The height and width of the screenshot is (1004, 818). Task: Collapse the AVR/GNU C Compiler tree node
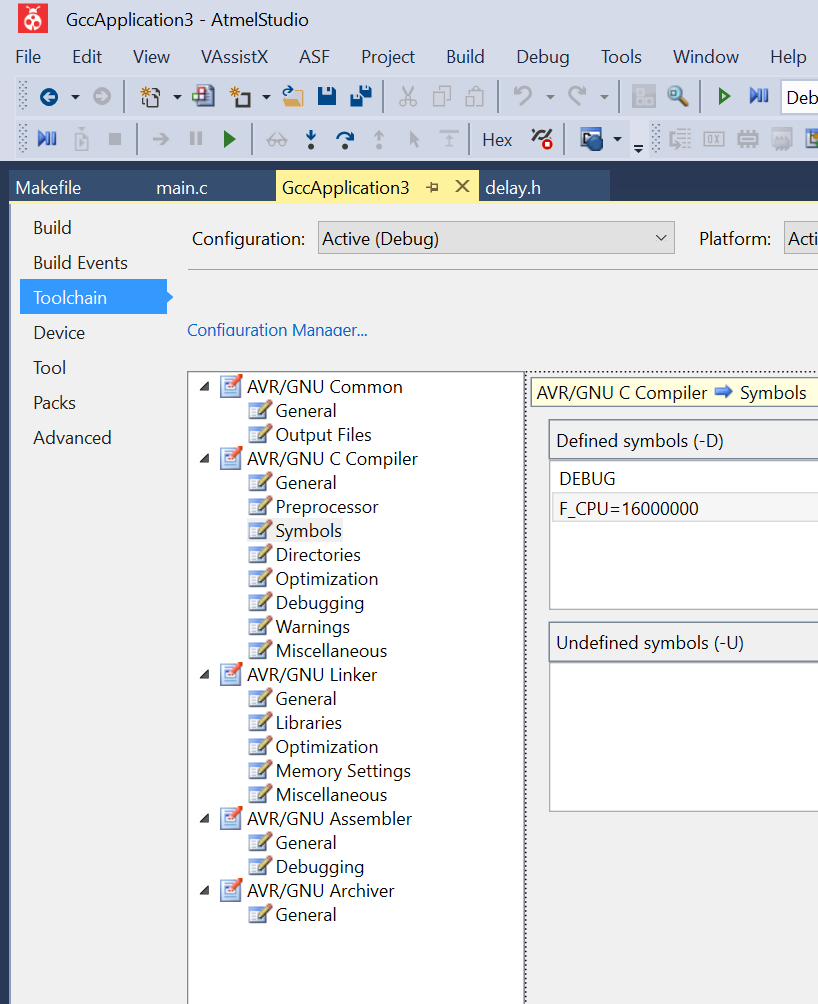pos(205,458)
